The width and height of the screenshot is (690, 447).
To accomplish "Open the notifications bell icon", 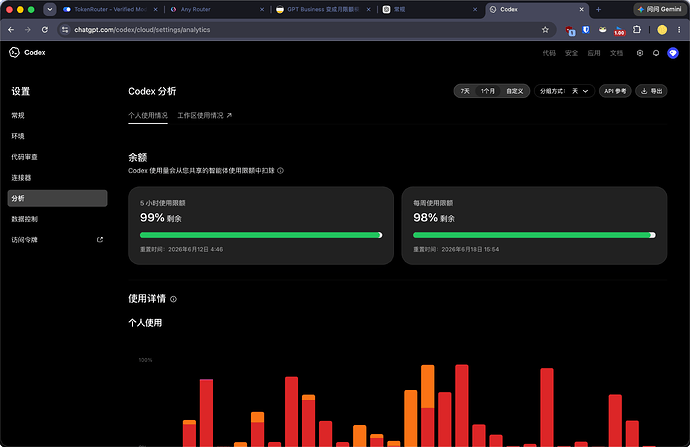I will coord(656,53).
